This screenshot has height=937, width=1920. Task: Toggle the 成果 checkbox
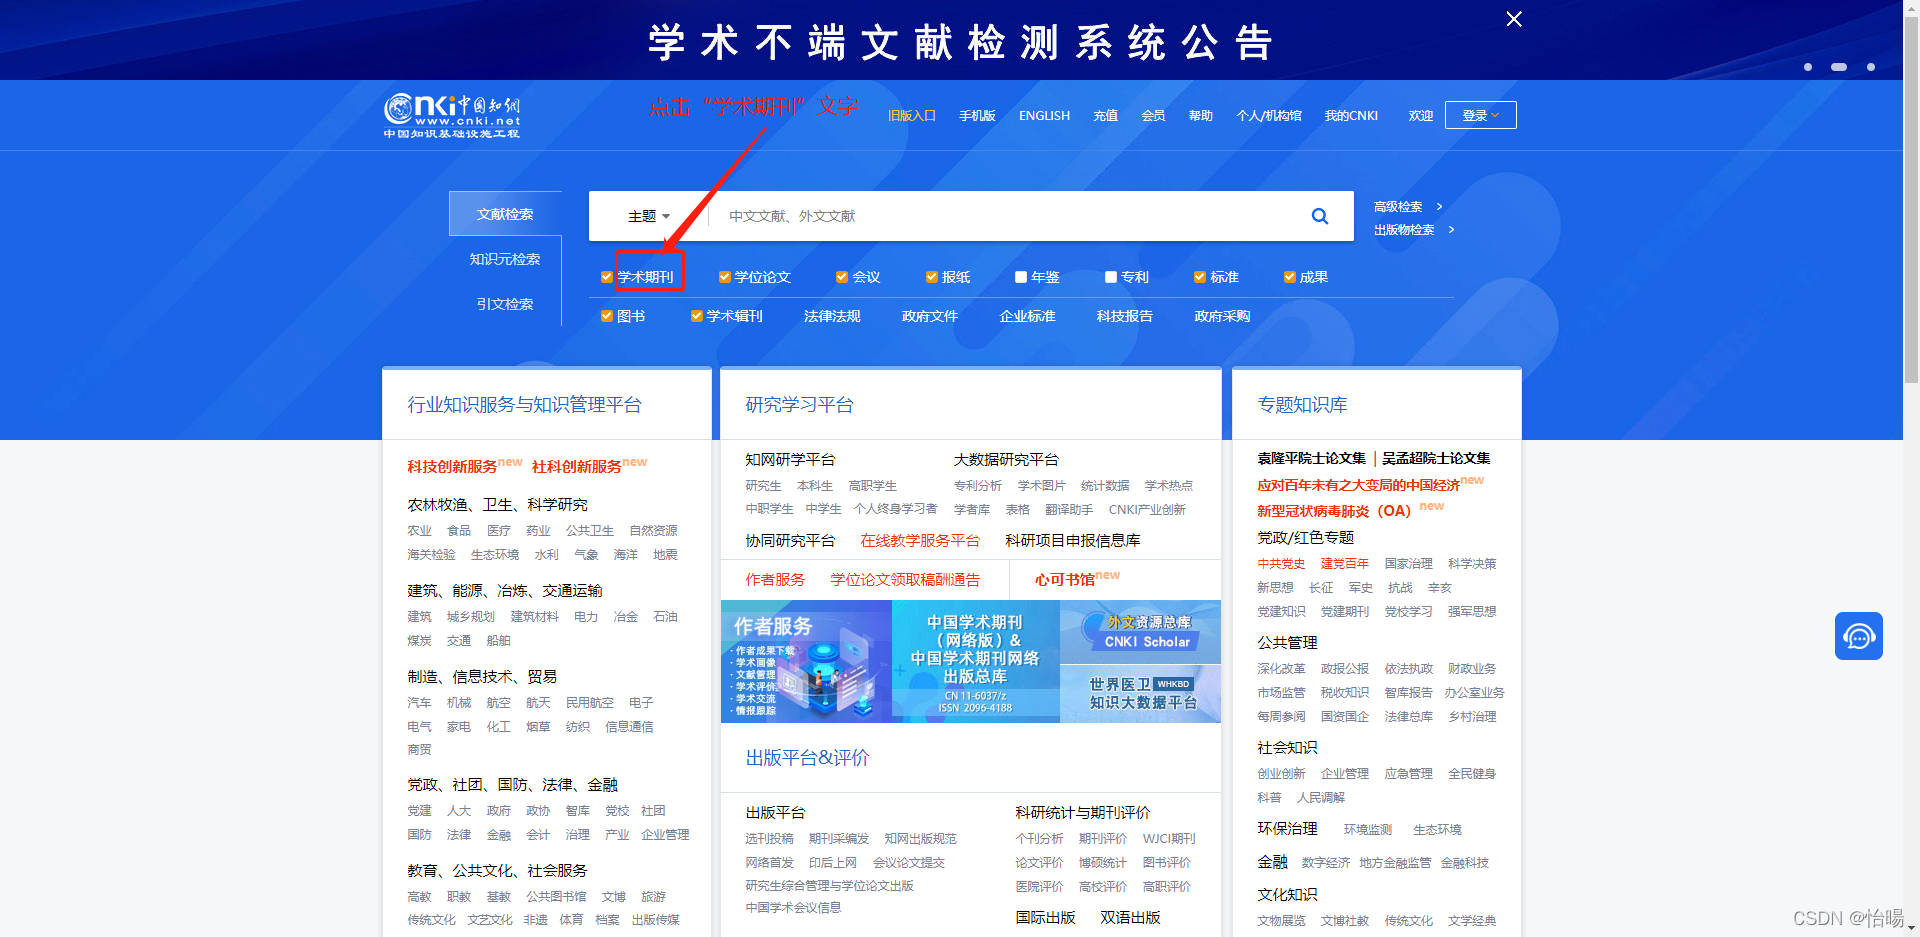tap(1289, 277)
